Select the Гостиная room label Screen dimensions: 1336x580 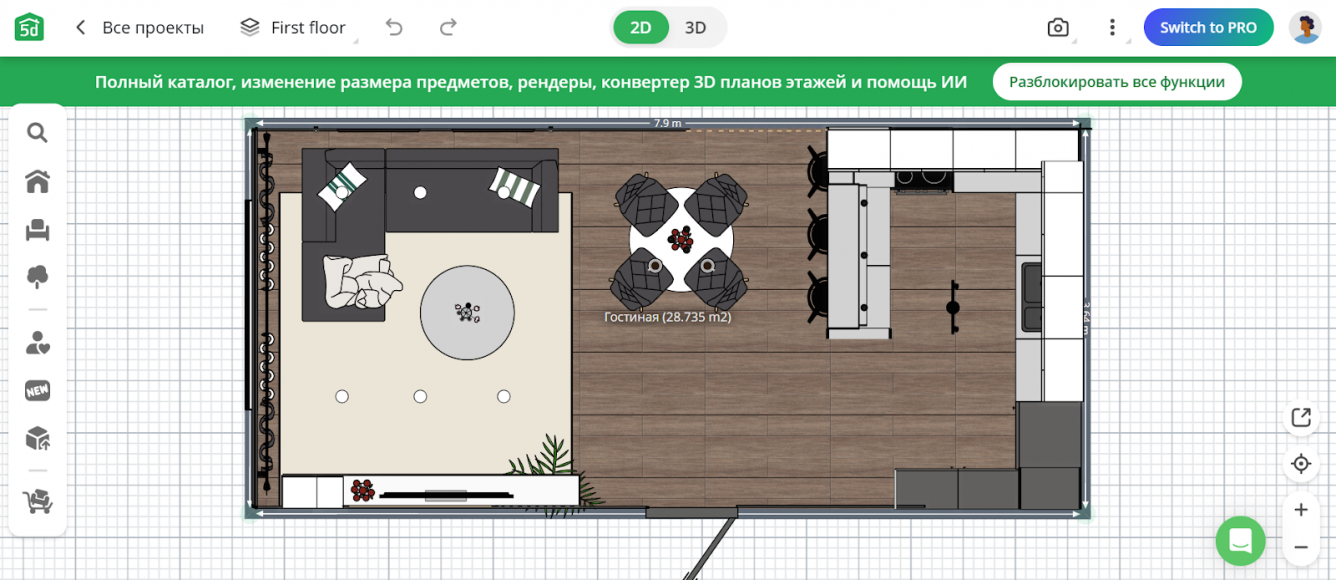[667, 317]
